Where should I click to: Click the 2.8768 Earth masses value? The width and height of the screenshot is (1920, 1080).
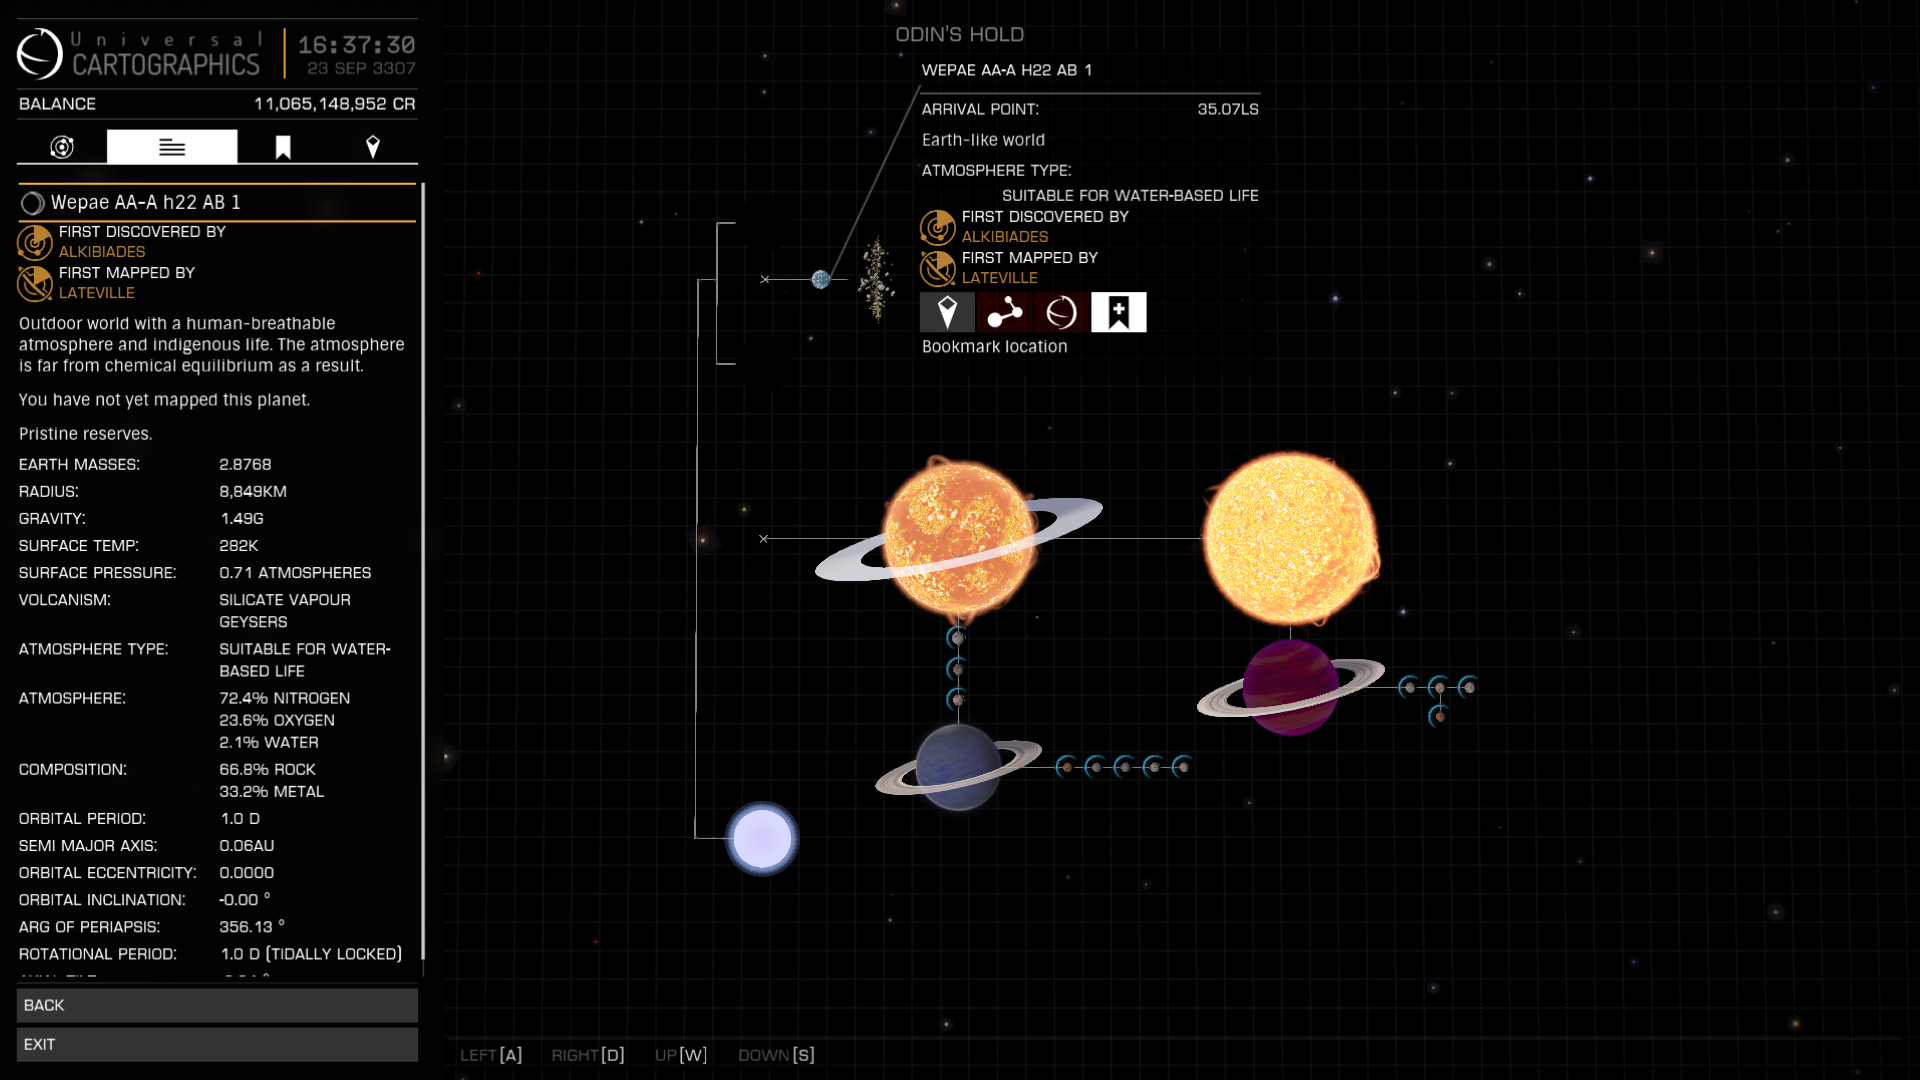245,465
